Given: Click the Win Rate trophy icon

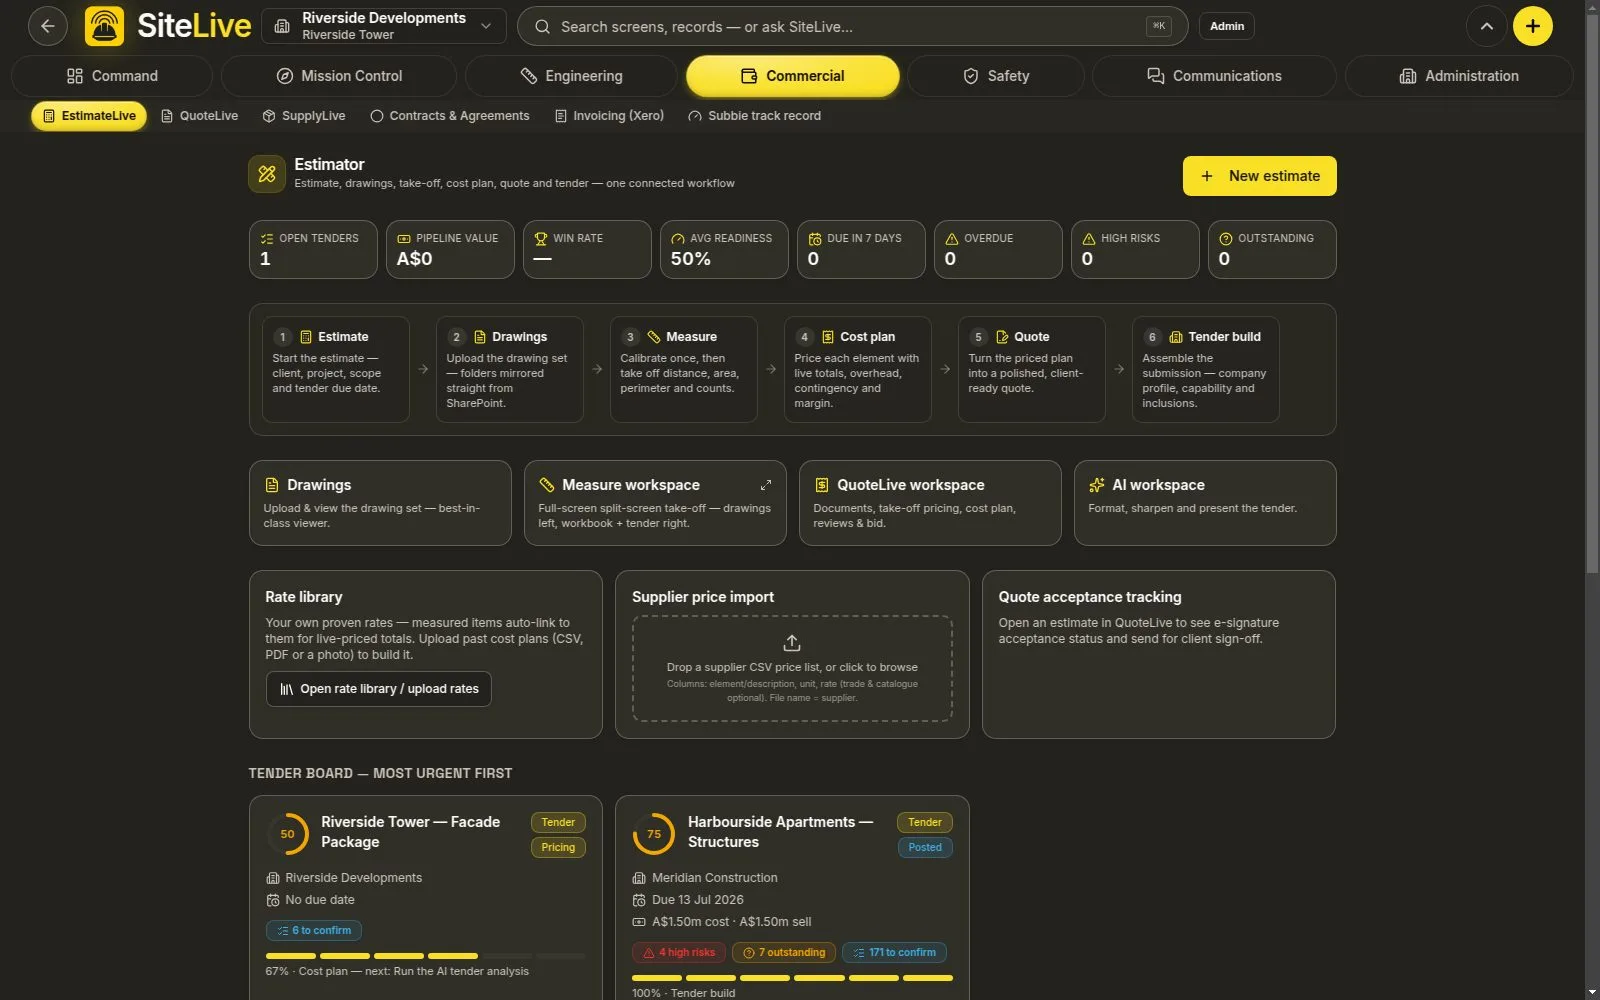Looking at the screenshot, I should point(541,239).
